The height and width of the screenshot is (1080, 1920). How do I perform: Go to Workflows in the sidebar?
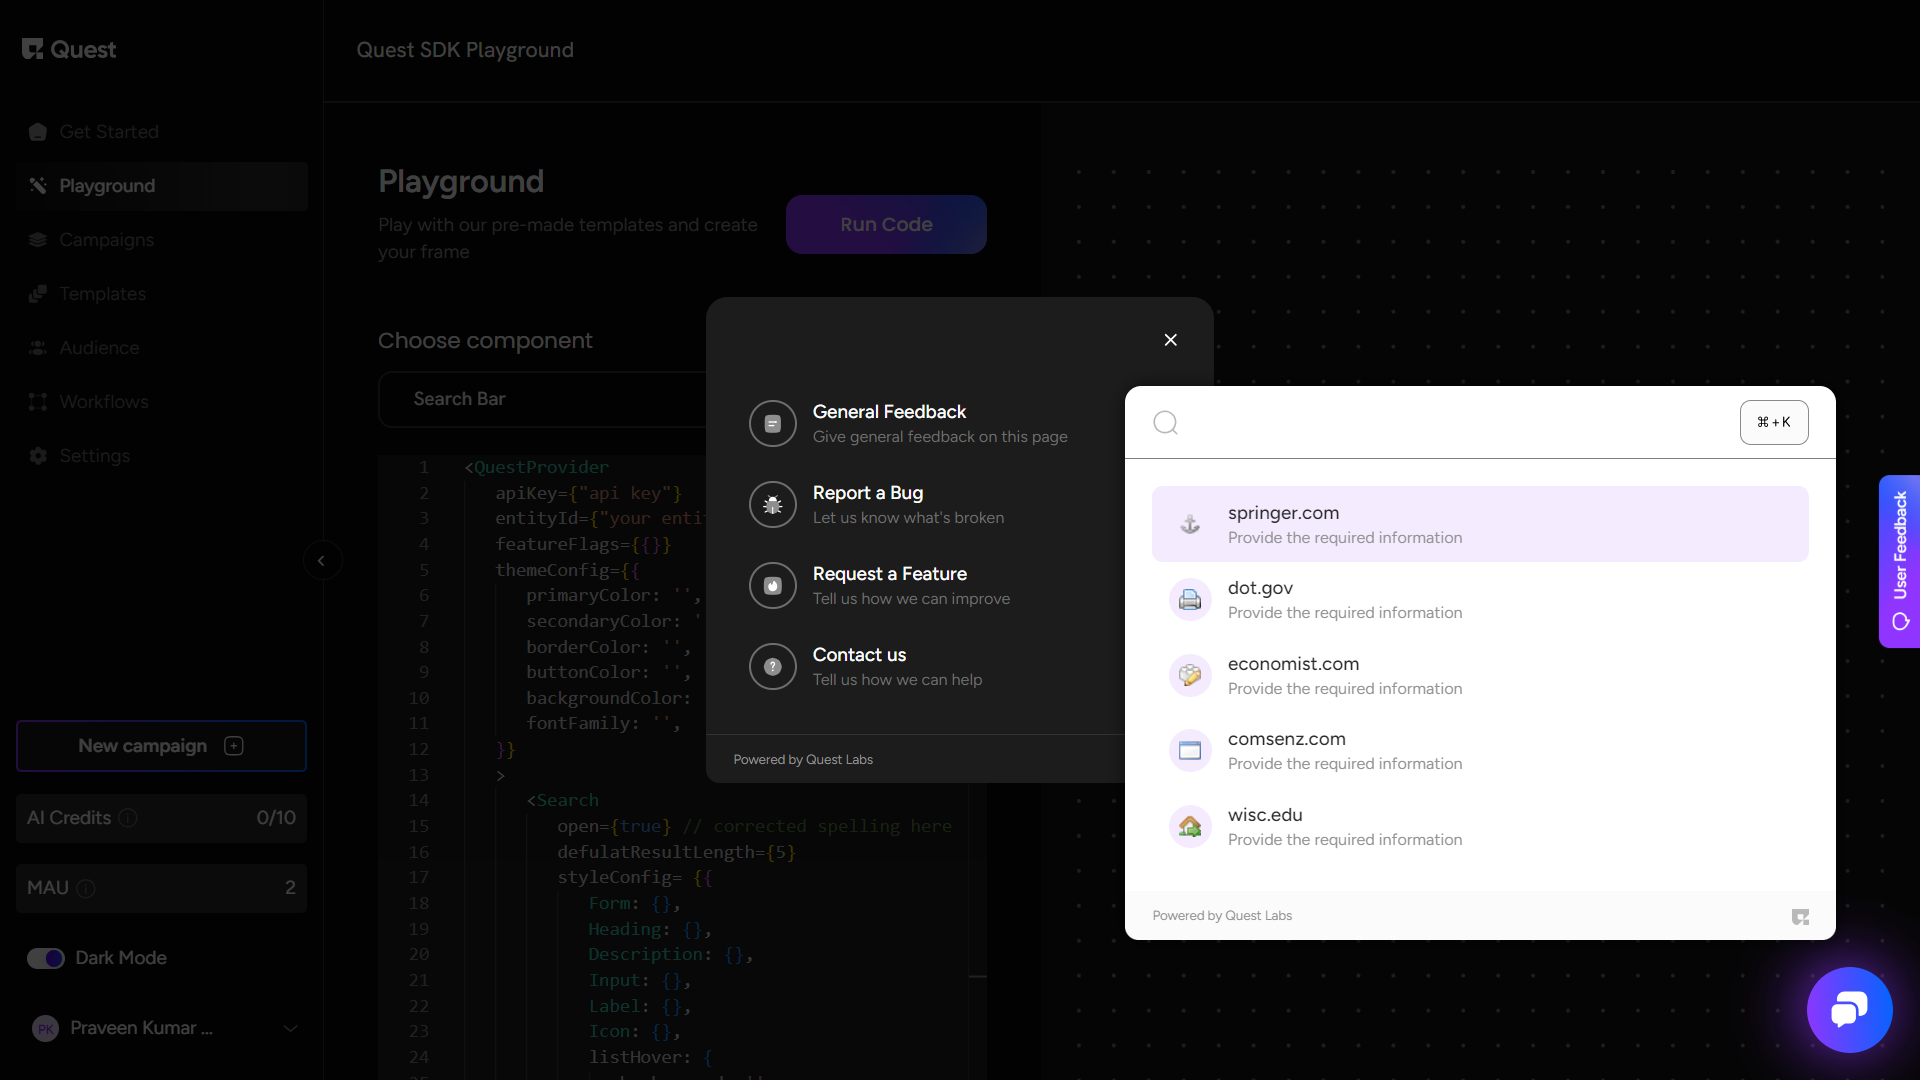[103, 402]
